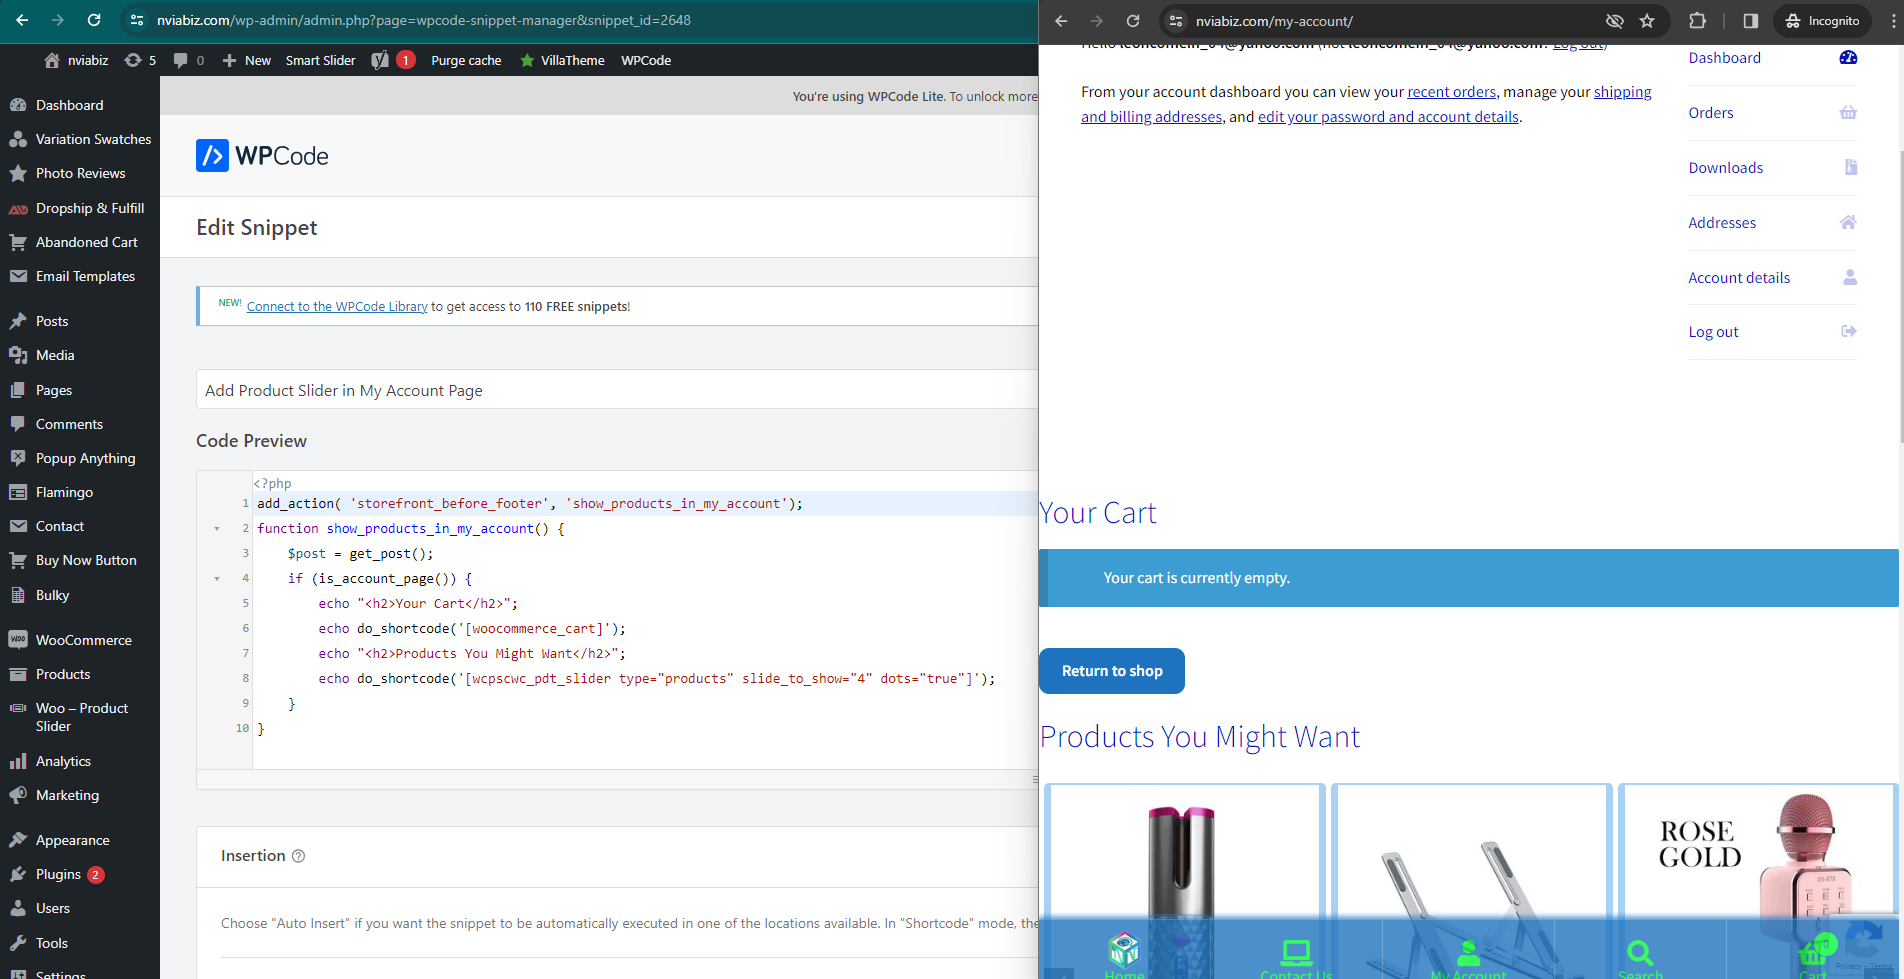Image resolution: width=1904 pixels, height=979 pixels.
Task: Click the Downloads link in account menu
Action: (1726, 168)
